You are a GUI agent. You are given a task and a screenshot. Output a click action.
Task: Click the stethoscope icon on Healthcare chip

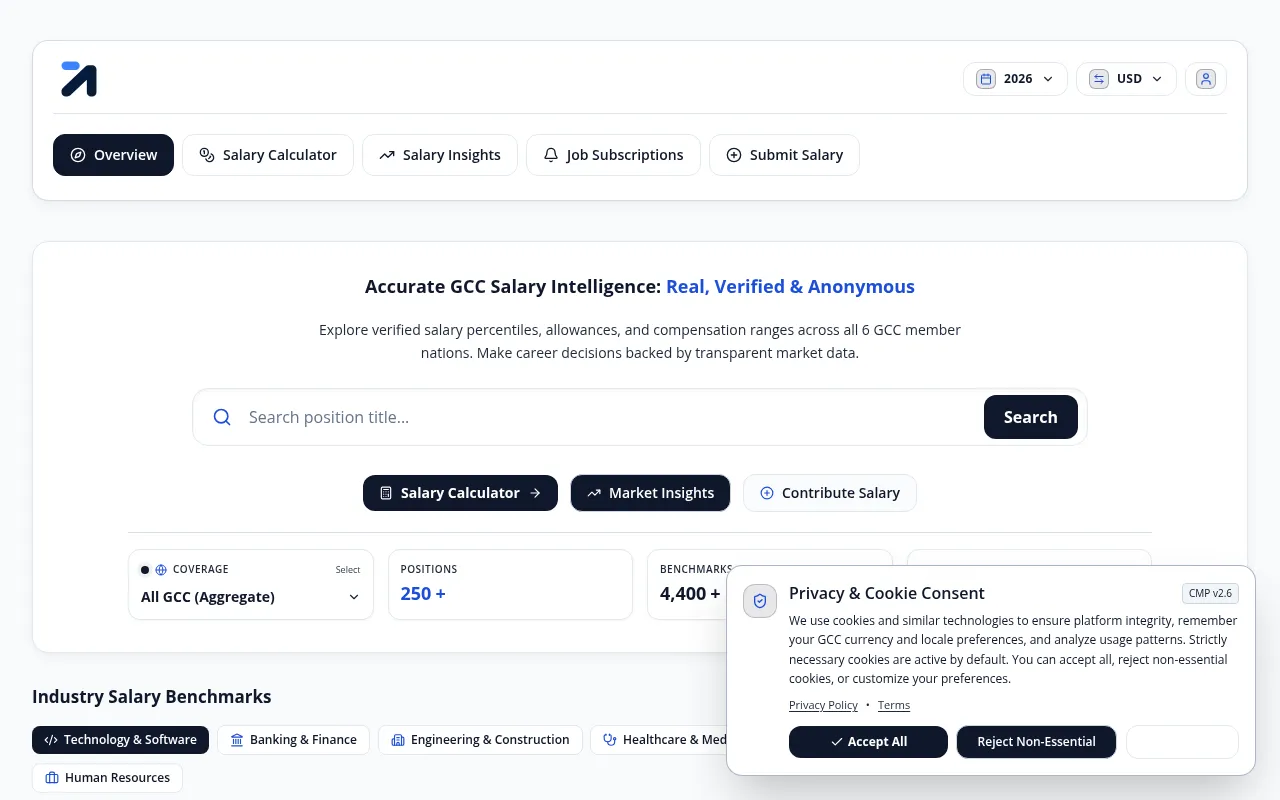point(610,740)
